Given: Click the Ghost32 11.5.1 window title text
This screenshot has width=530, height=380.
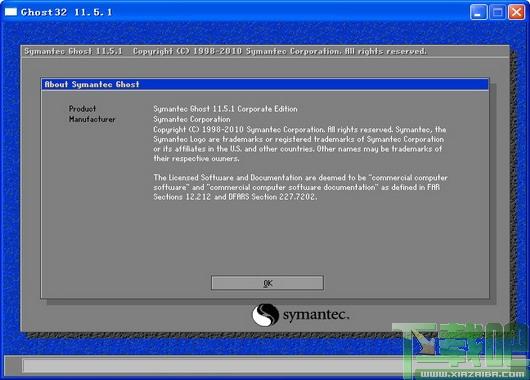Looking at the screenshot, I should (x=66, y=12).
